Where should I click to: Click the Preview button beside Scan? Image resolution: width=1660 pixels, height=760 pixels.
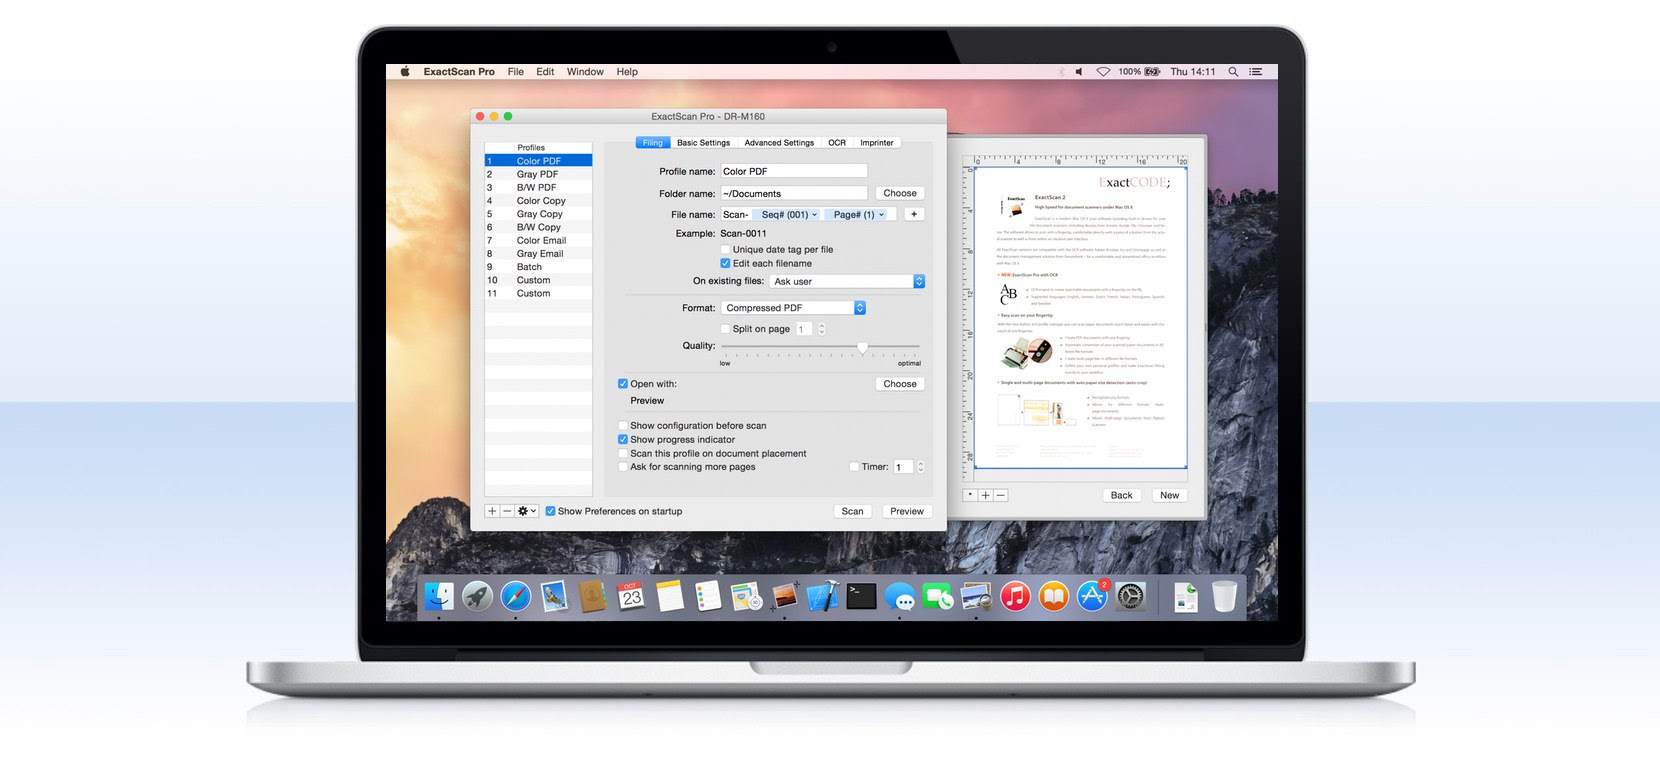pos(907,511)
